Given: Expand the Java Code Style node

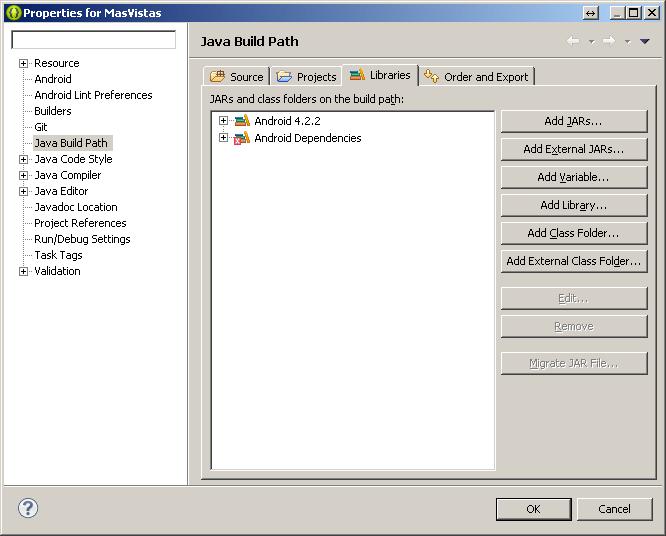Looking at the screenshot, I should tap(23, 160).
